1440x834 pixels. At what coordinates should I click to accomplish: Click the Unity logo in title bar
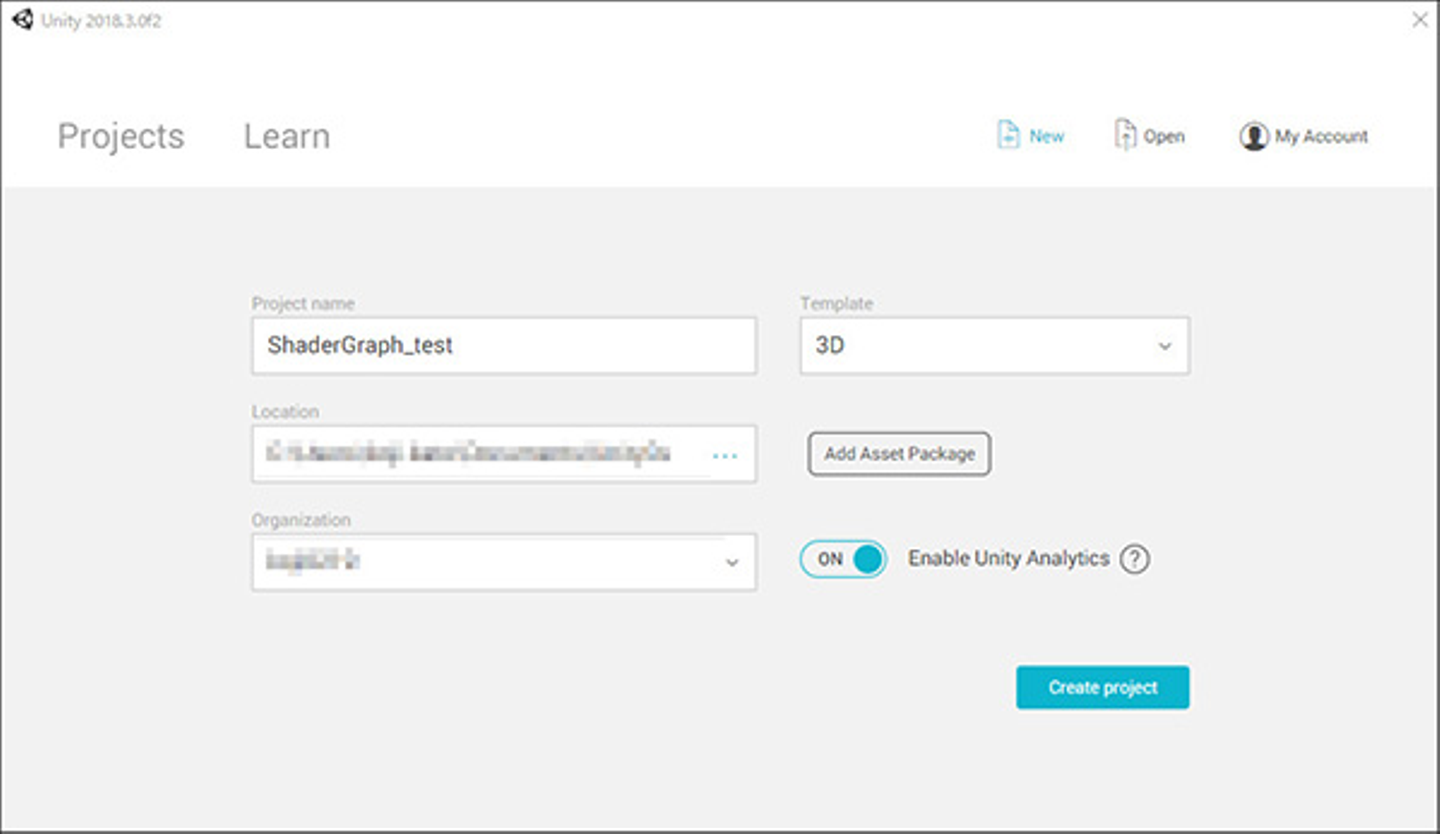pyautogui.click(x=22, y=20)
